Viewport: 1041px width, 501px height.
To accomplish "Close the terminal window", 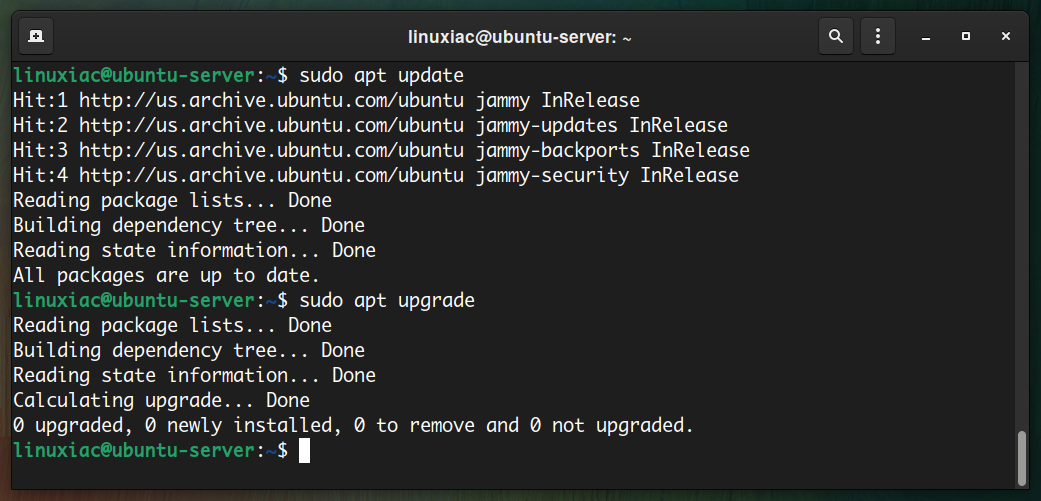I will point(1005,36).
